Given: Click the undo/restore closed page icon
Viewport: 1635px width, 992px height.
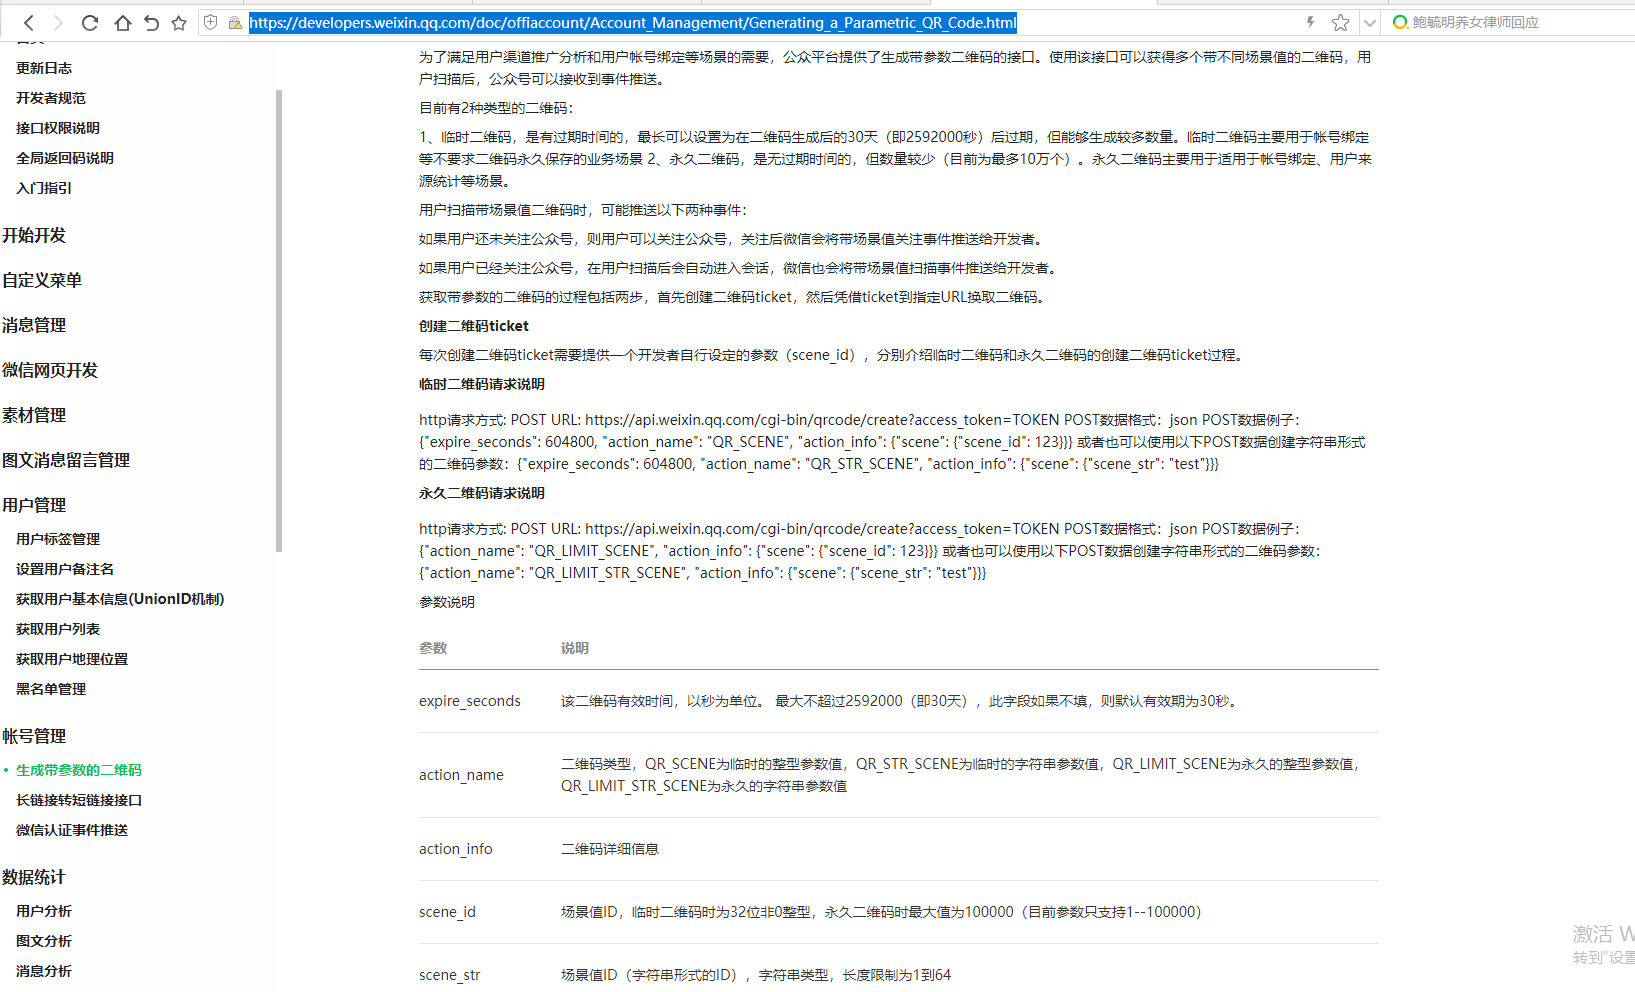Looking at the screenshot, I should 151,23.
